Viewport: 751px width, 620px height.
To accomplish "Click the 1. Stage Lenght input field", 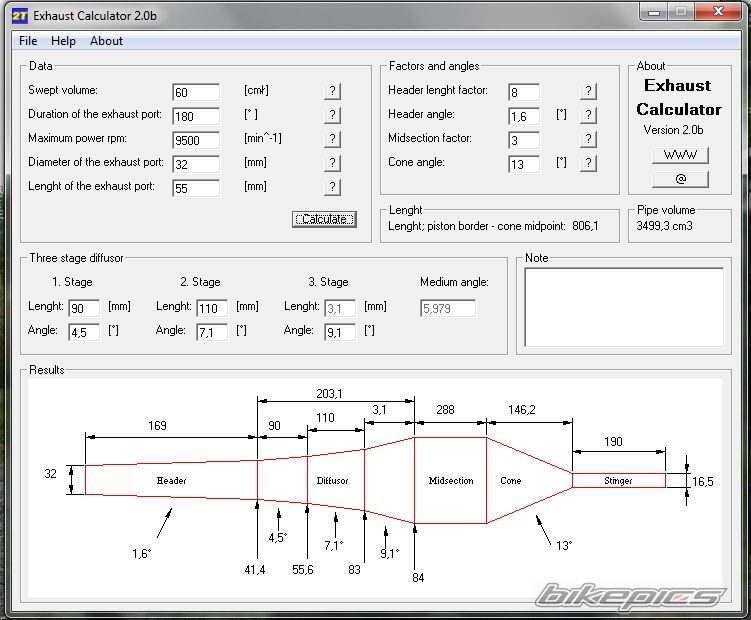I will 83,308.
